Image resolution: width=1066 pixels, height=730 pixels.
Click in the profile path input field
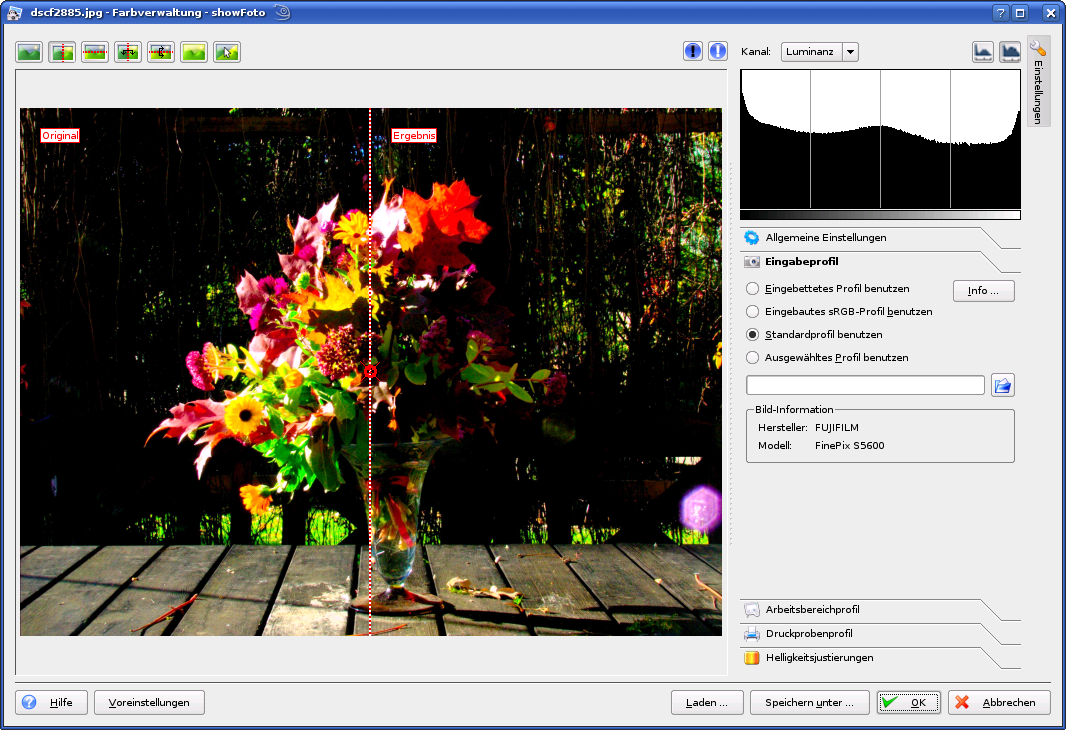[865, 385]
